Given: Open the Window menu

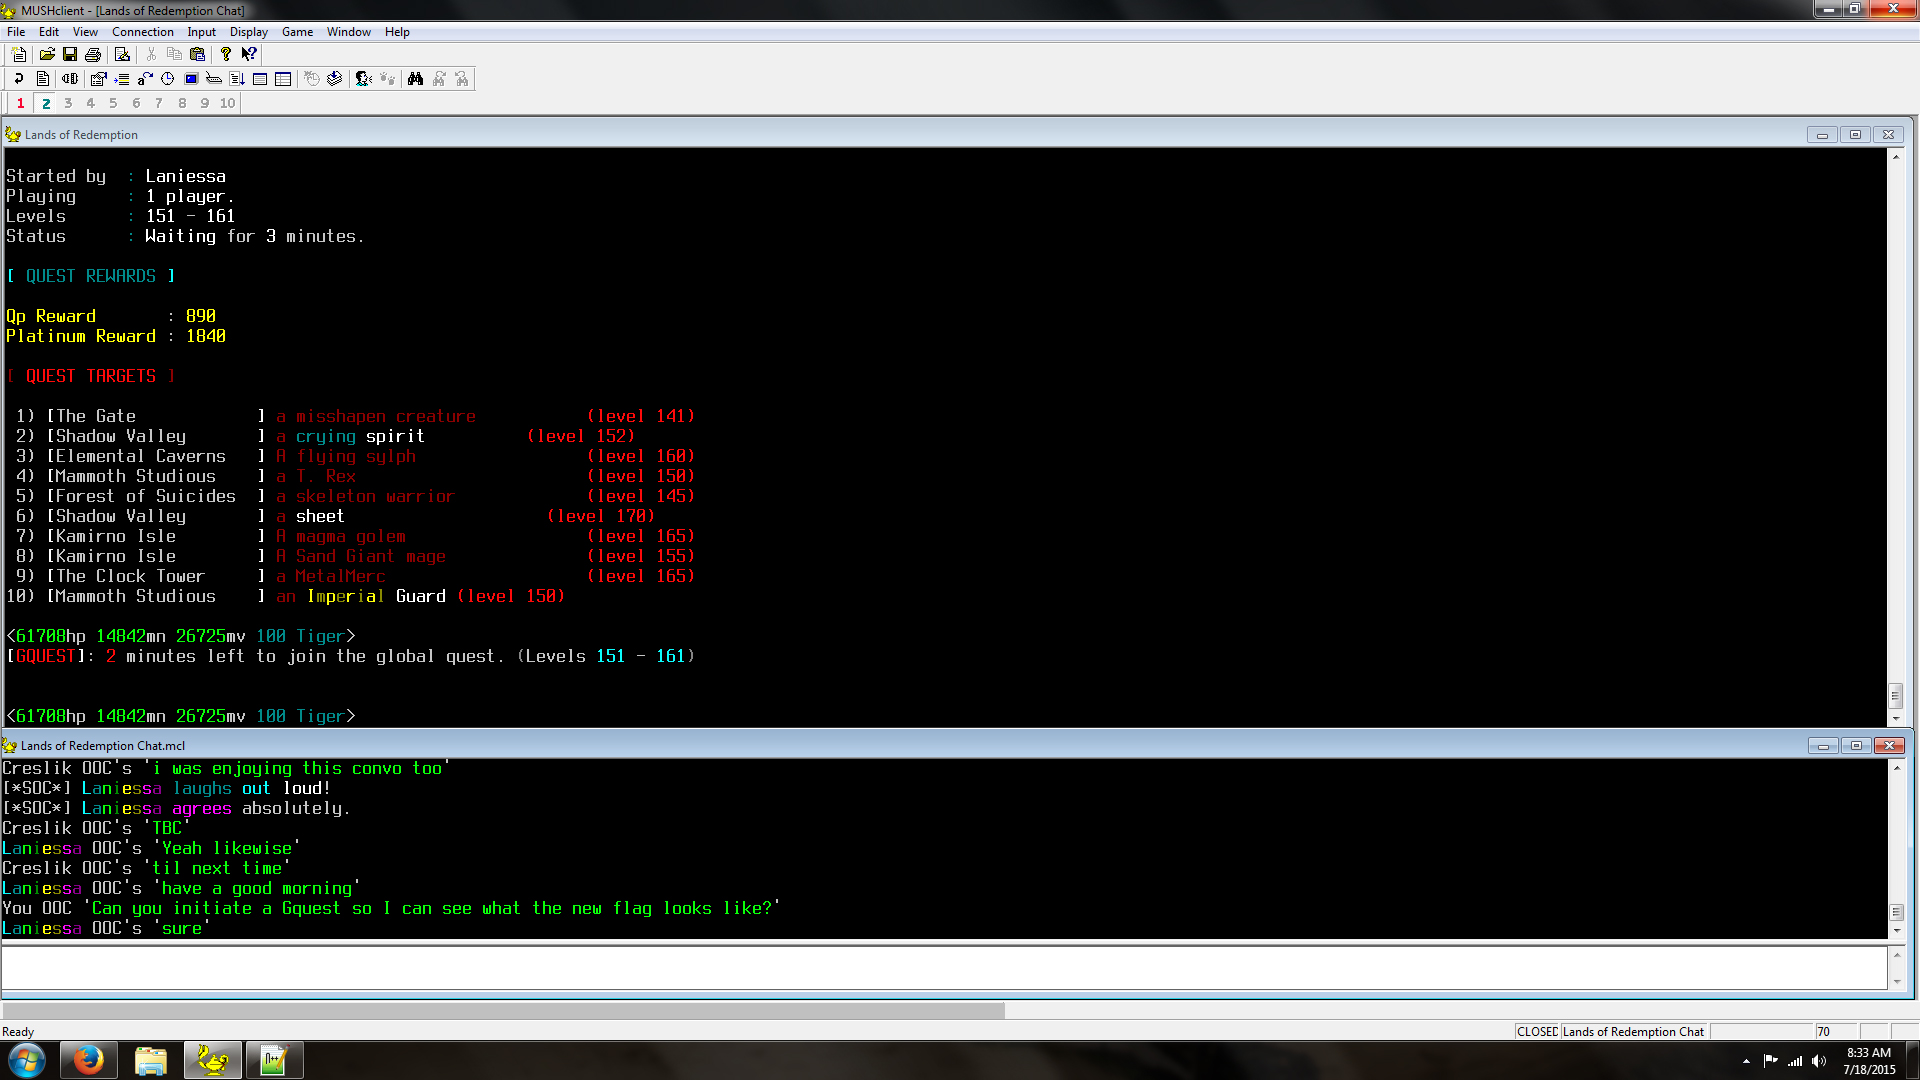Looking at the screenshot, I should tap(349, 32).
